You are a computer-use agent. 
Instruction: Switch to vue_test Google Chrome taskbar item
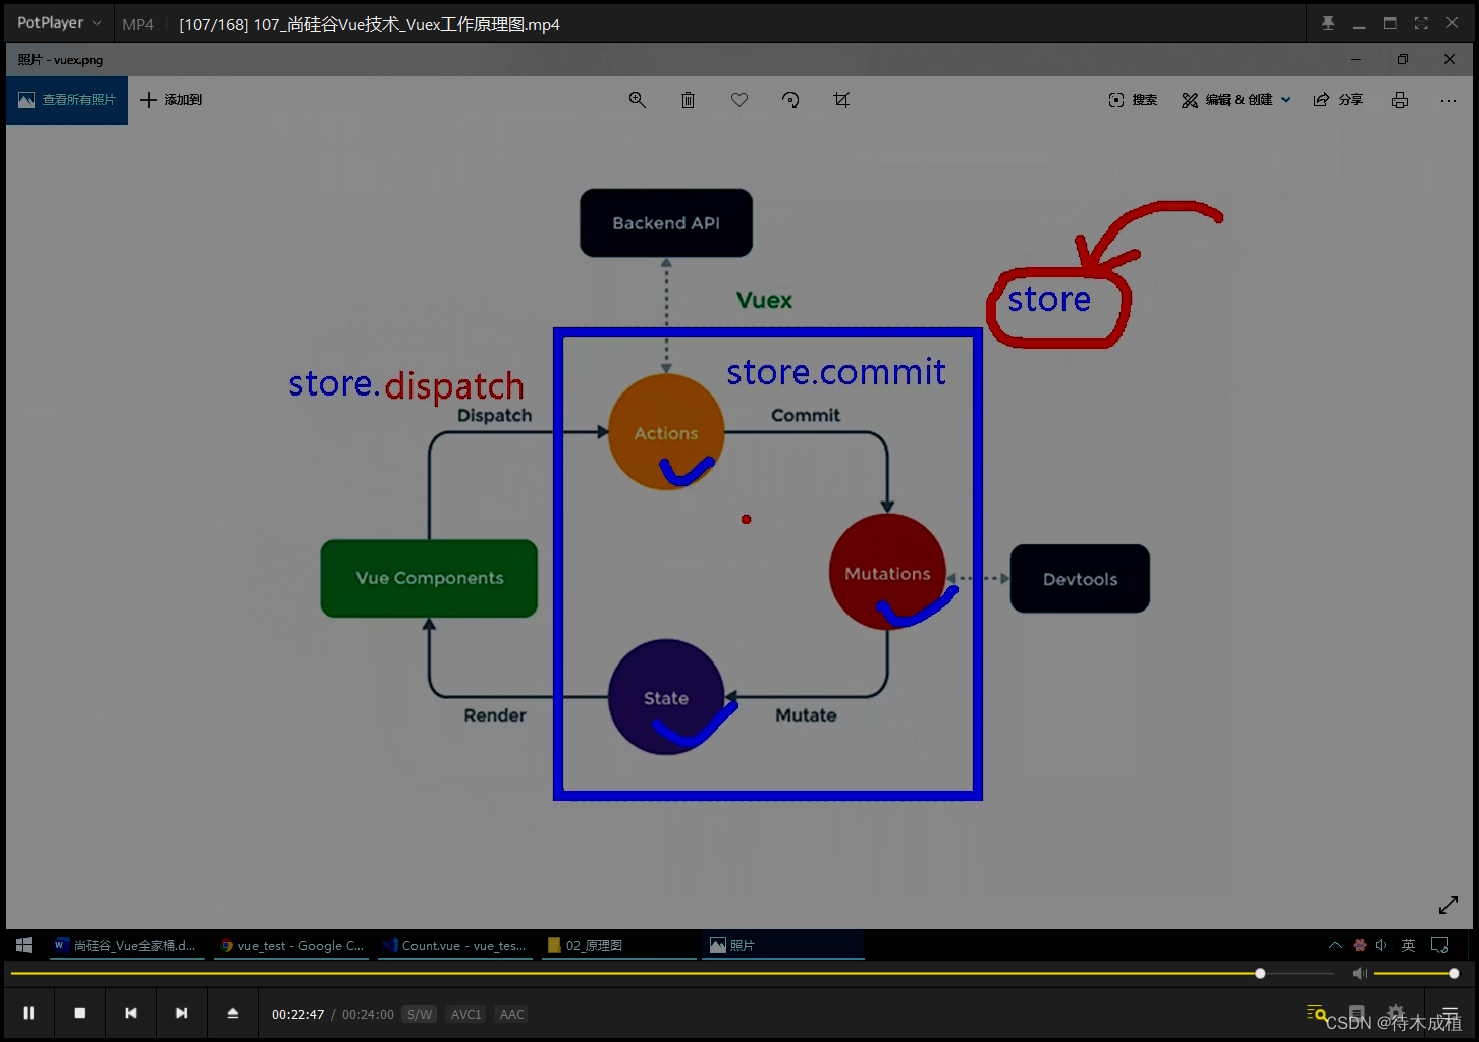291,945
